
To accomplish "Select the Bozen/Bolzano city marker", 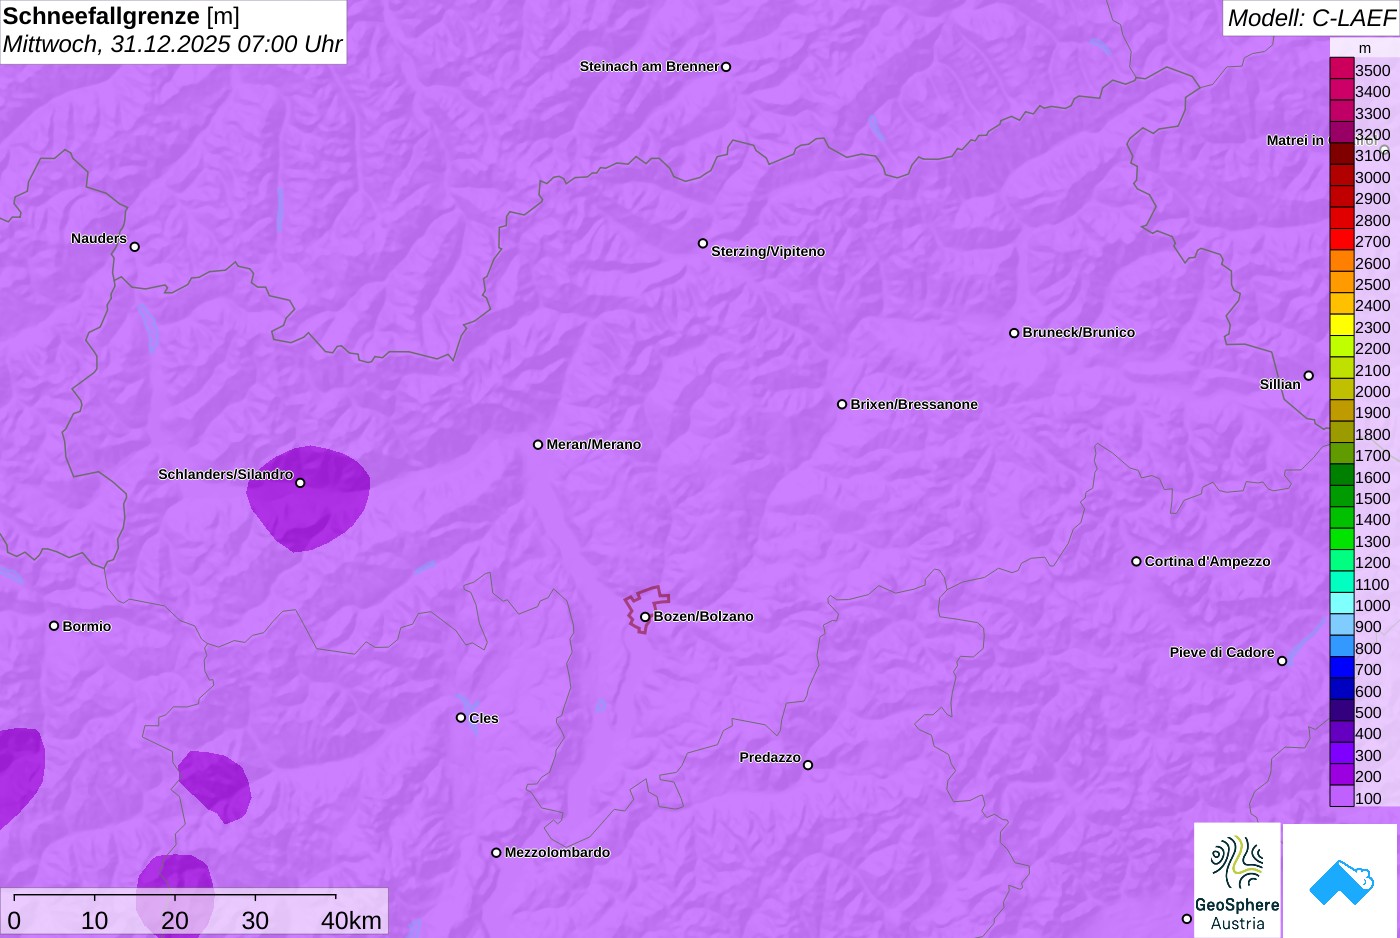I will click(x=645, y=617).
